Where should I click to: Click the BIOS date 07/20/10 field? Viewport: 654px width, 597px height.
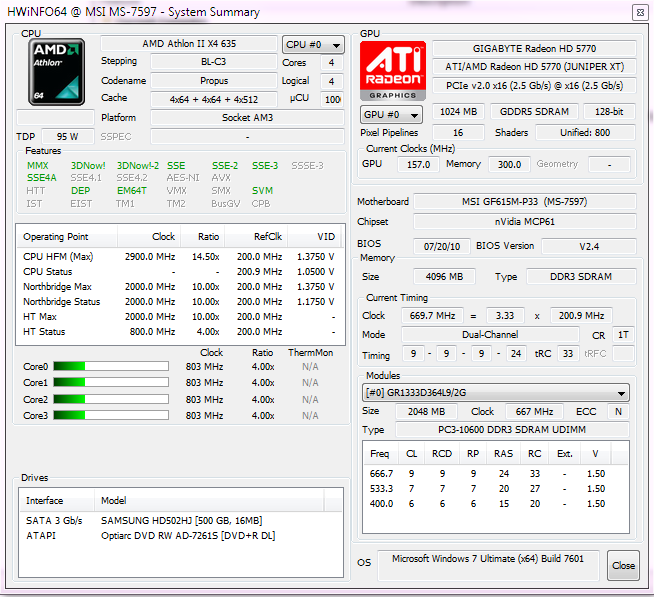click(442, 246)
